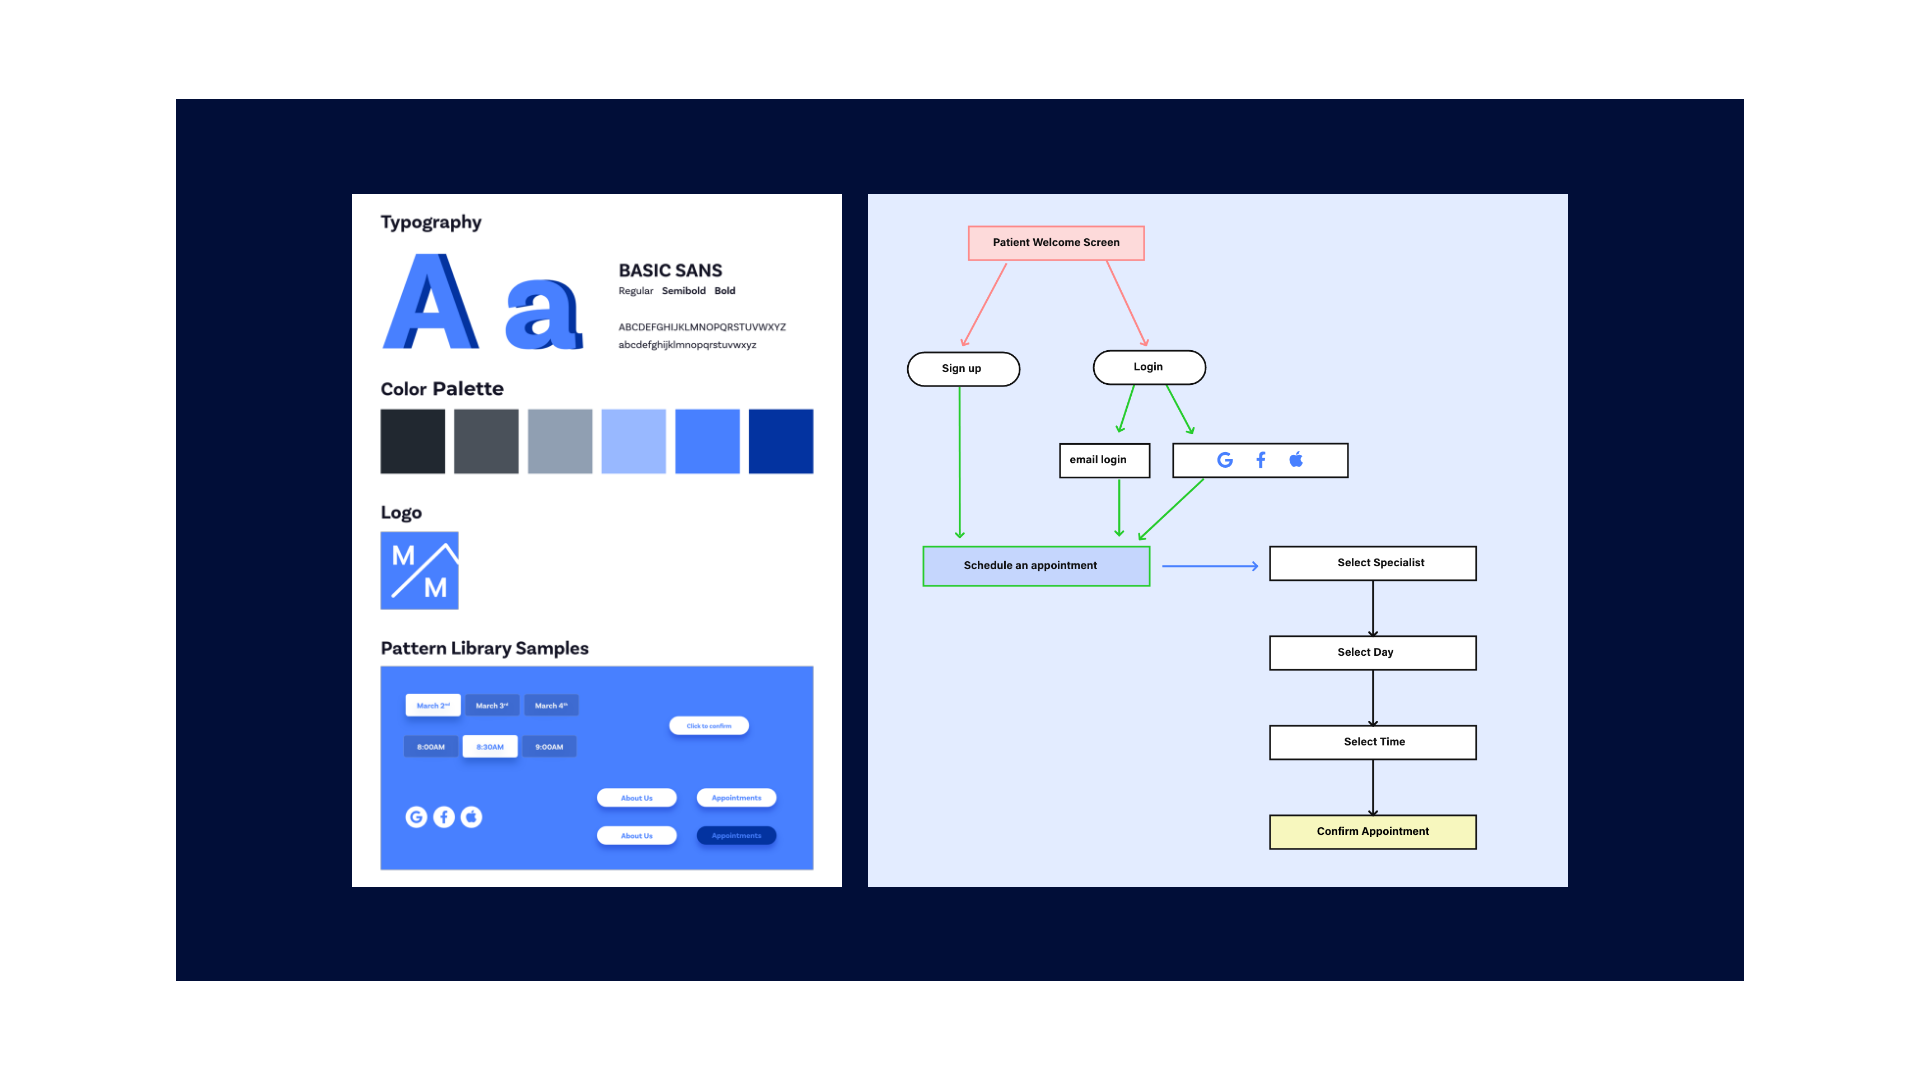The image size is (1920, 1080).
Task: Click the 'Bold' weight label
Action: click(725, 291)
